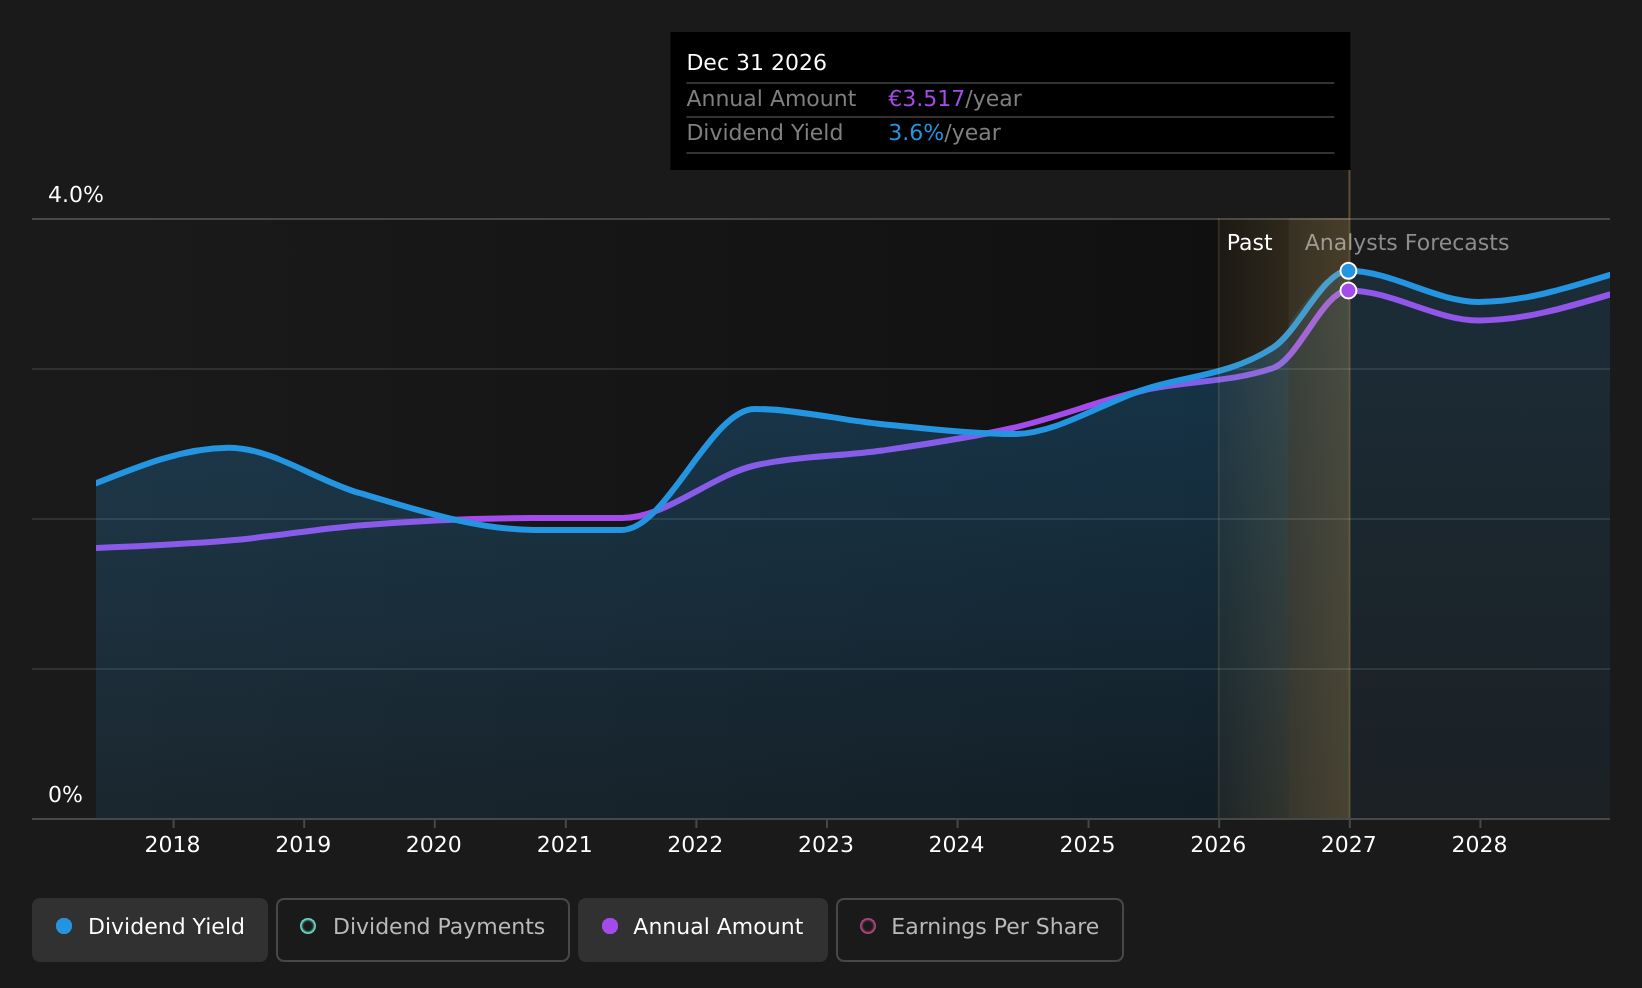1642x988 pixels.
Task: Click the 2022 x-axis label
Action: click(x=695, y=845)
